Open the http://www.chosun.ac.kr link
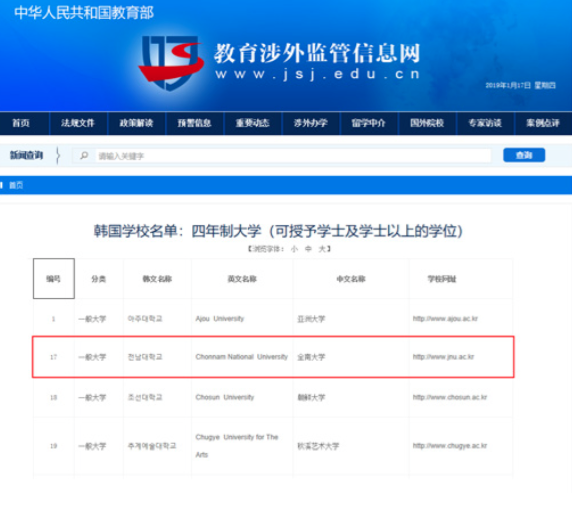 (450, 397)
